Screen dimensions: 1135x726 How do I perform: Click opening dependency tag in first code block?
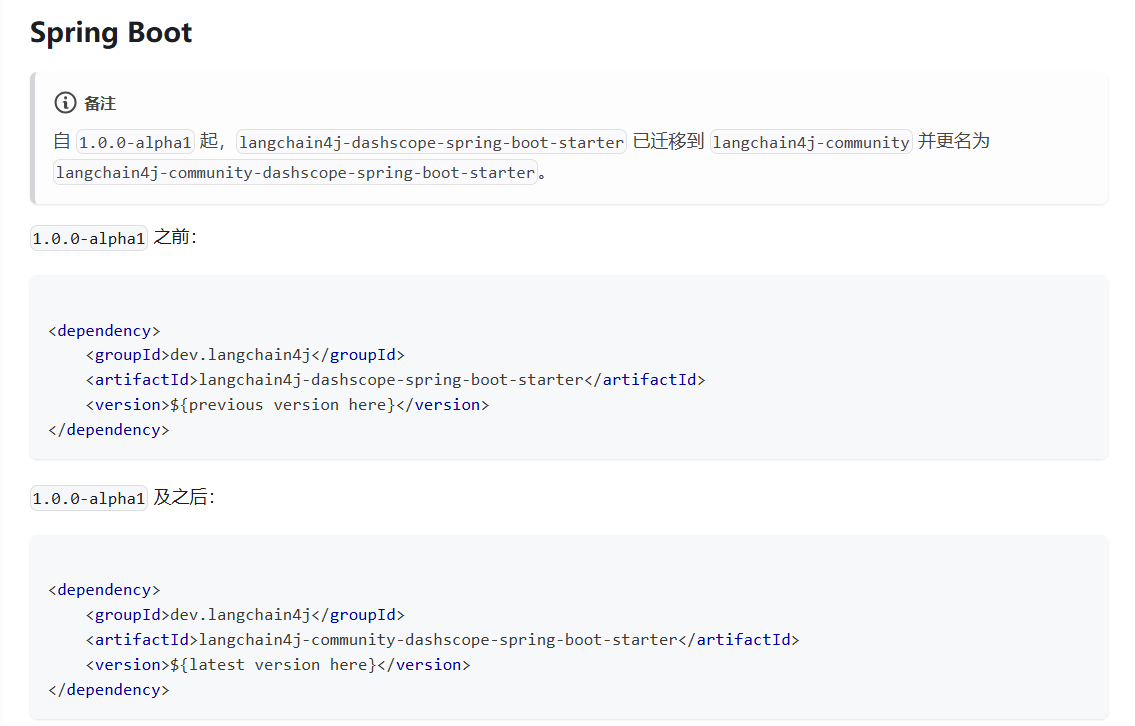point(104,330)
